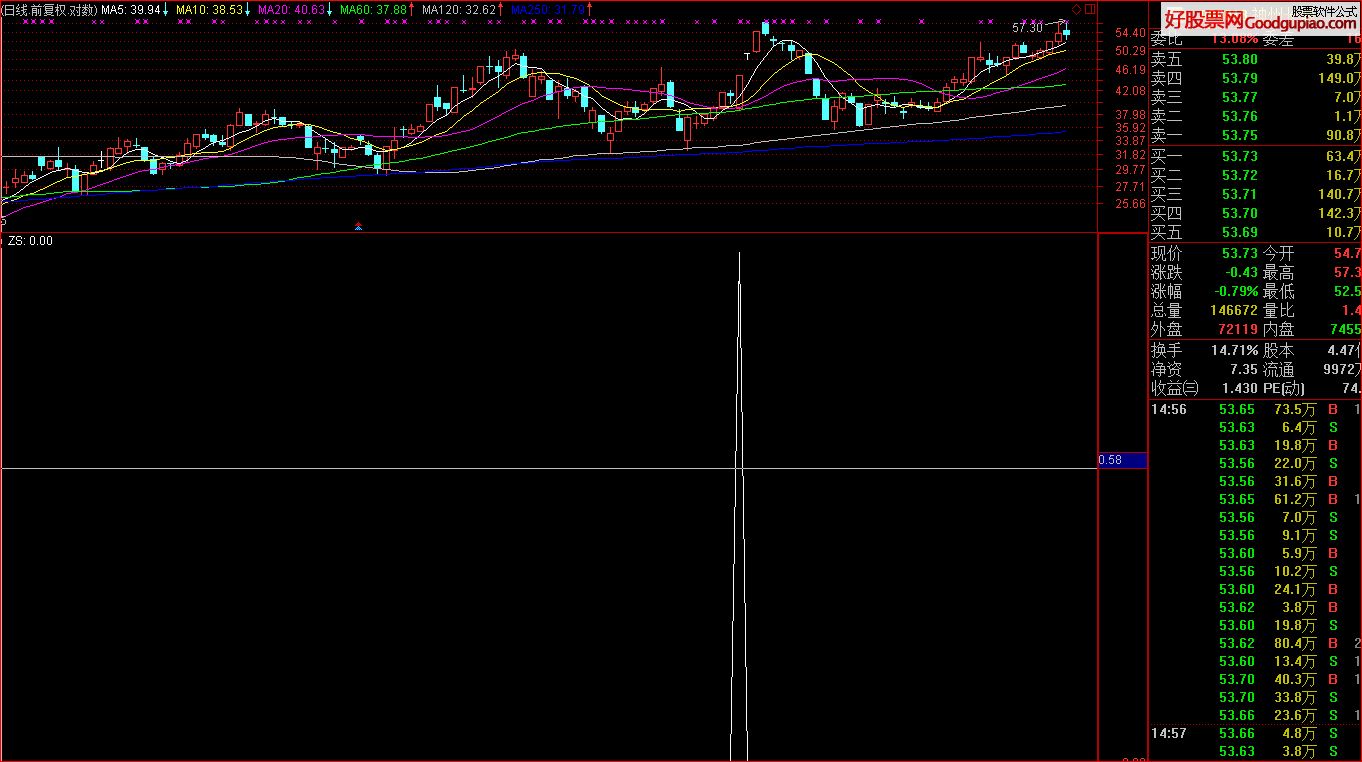Toggle the 收益(三) earnings quarter label
This screenshot has height=762, width=1362.
pos(1174,388)
